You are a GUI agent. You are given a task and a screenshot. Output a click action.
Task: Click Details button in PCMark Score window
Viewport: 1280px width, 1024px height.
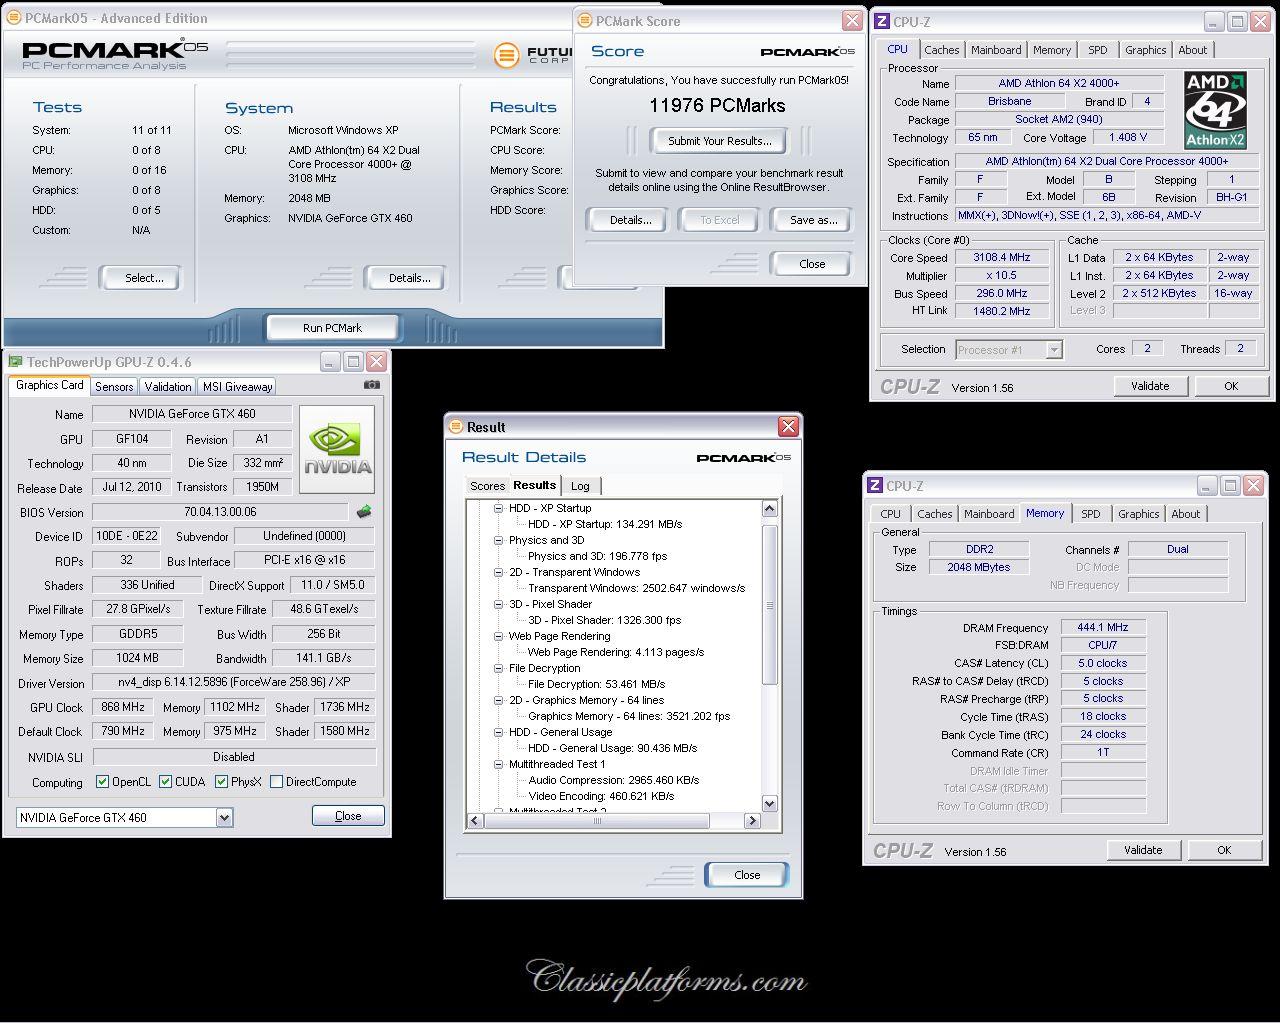(x=630, y=220)
